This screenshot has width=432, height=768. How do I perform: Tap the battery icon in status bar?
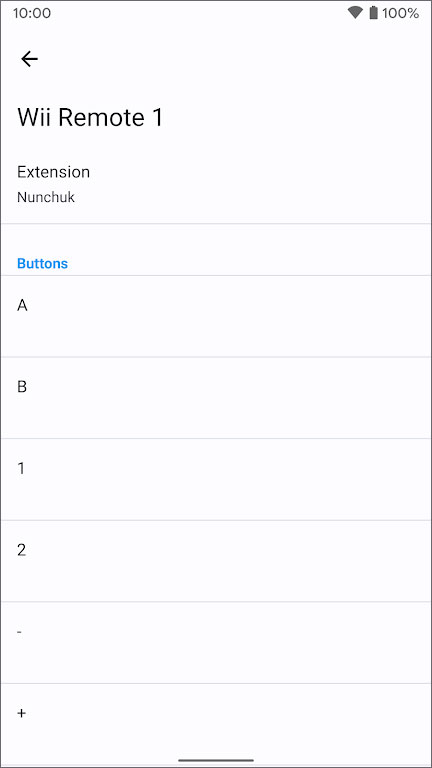373,13
